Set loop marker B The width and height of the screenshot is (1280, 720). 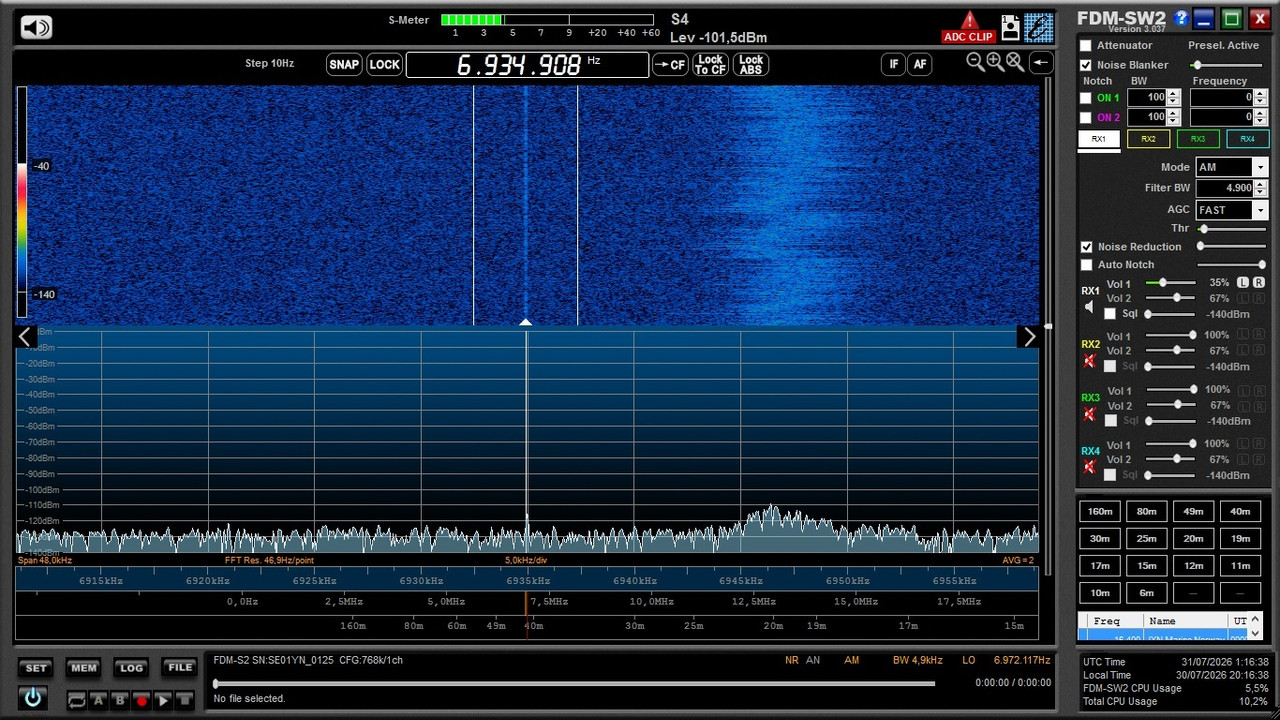coord(120,700)
